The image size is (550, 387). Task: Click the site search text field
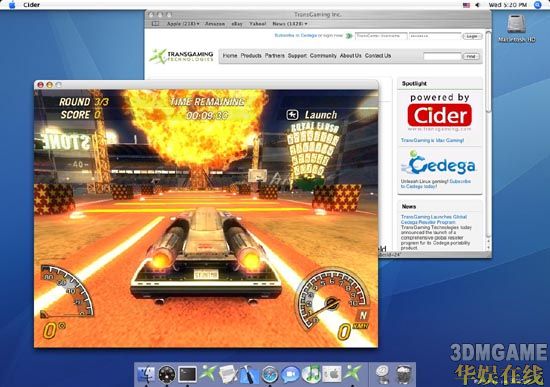[x=442, y=56]
